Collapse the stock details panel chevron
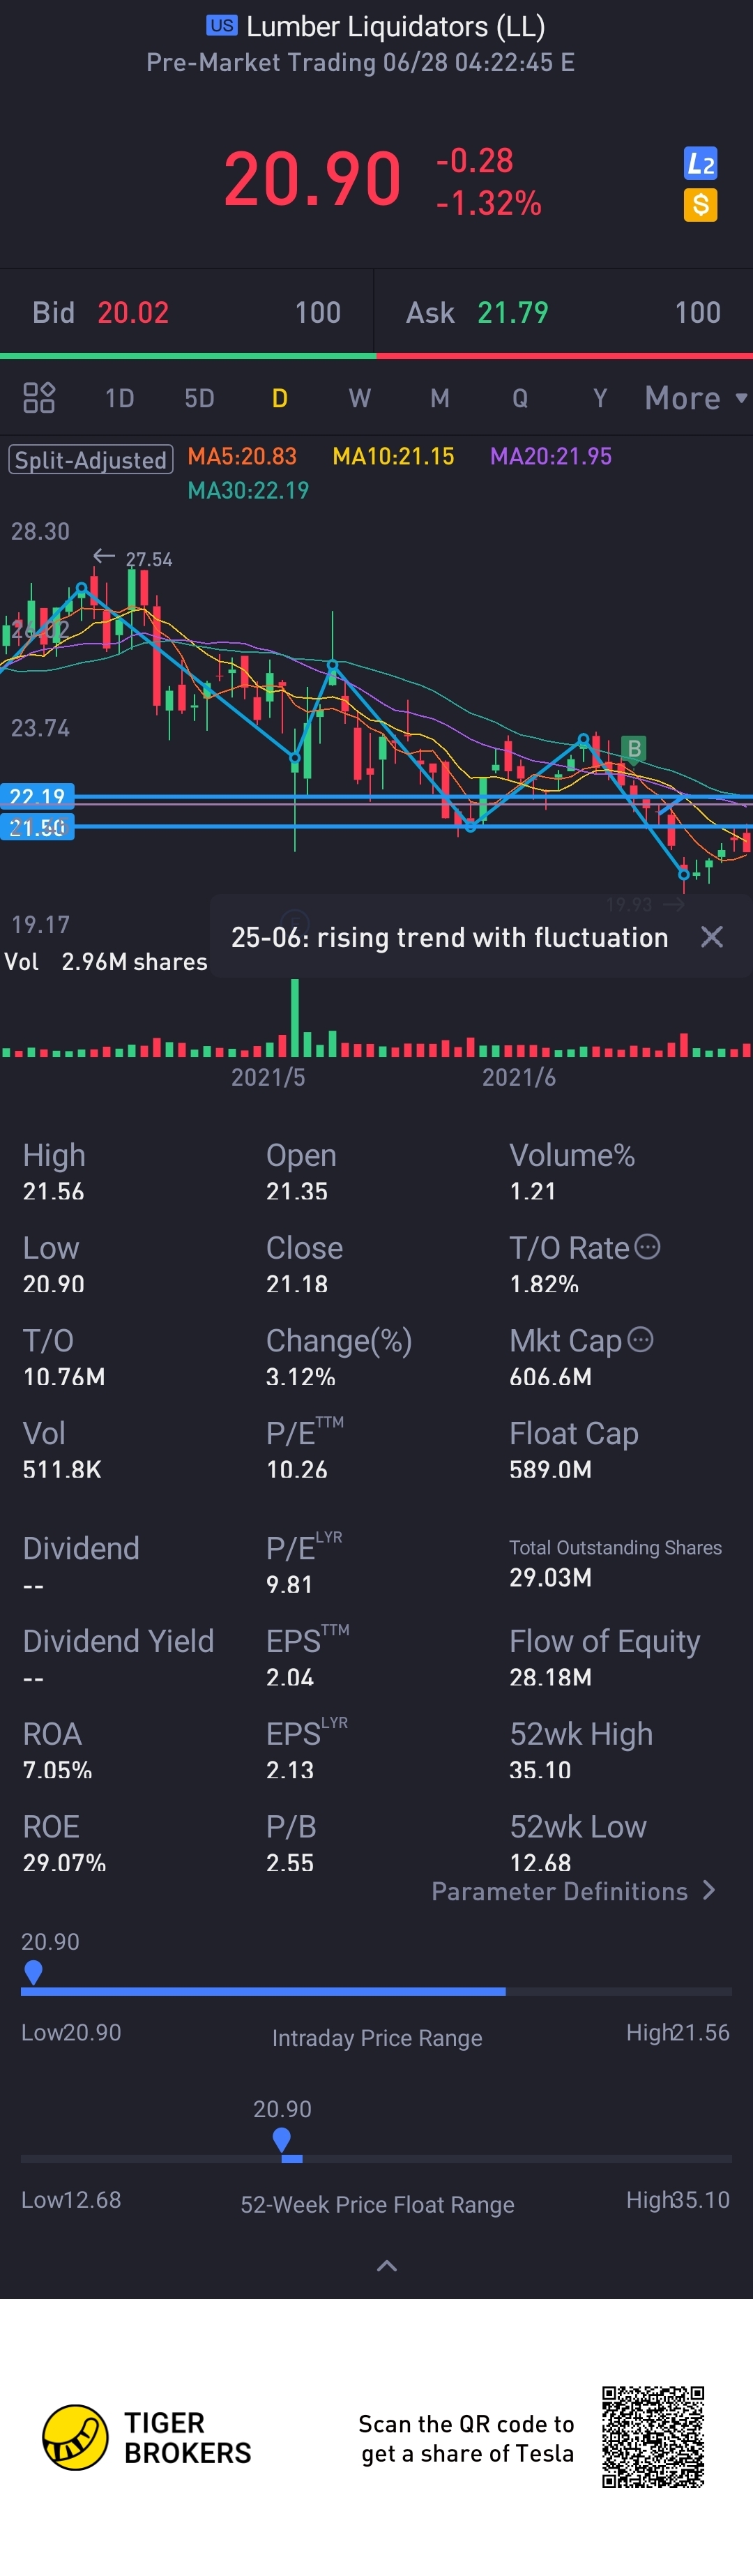The height and width of the screenshot is (2576, 753). tap(387, 2266)
